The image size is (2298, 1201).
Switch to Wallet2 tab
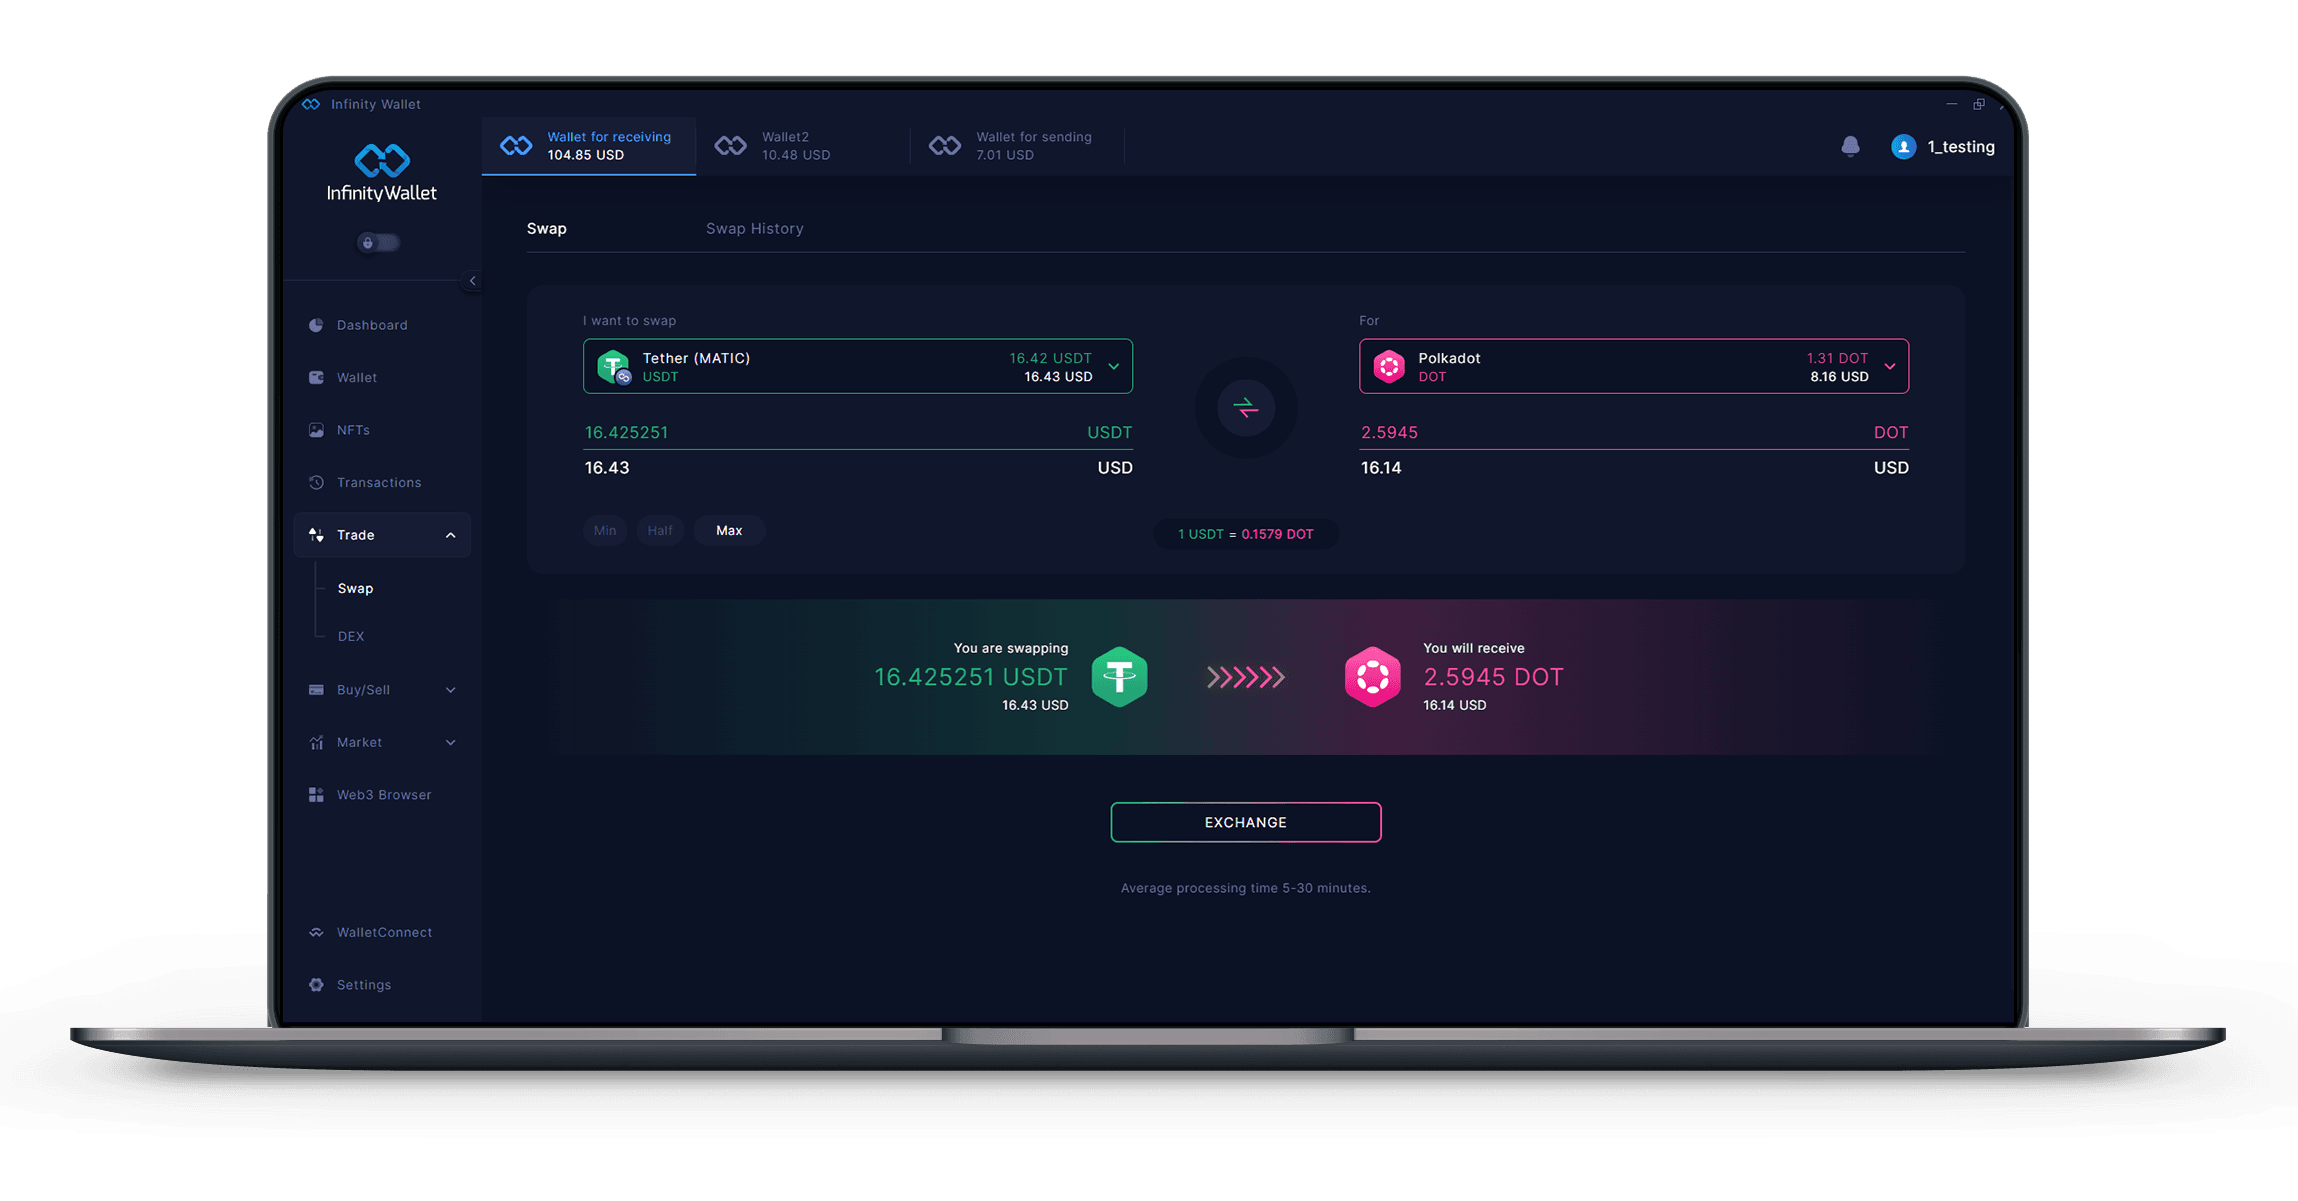[803, 146]
